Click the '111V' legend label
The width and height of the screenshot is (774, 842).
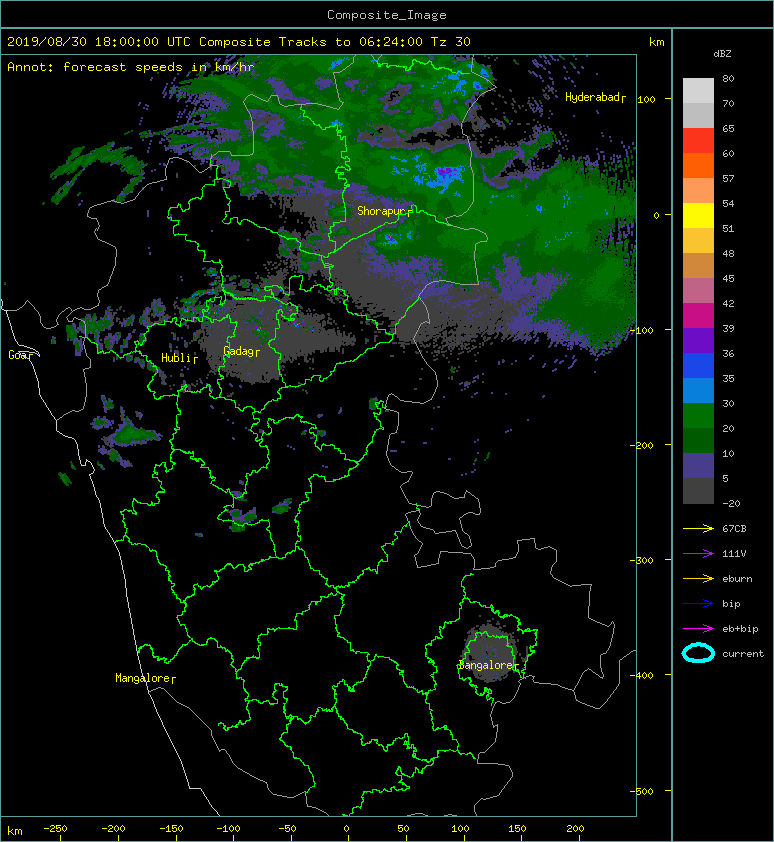[734, 554]
